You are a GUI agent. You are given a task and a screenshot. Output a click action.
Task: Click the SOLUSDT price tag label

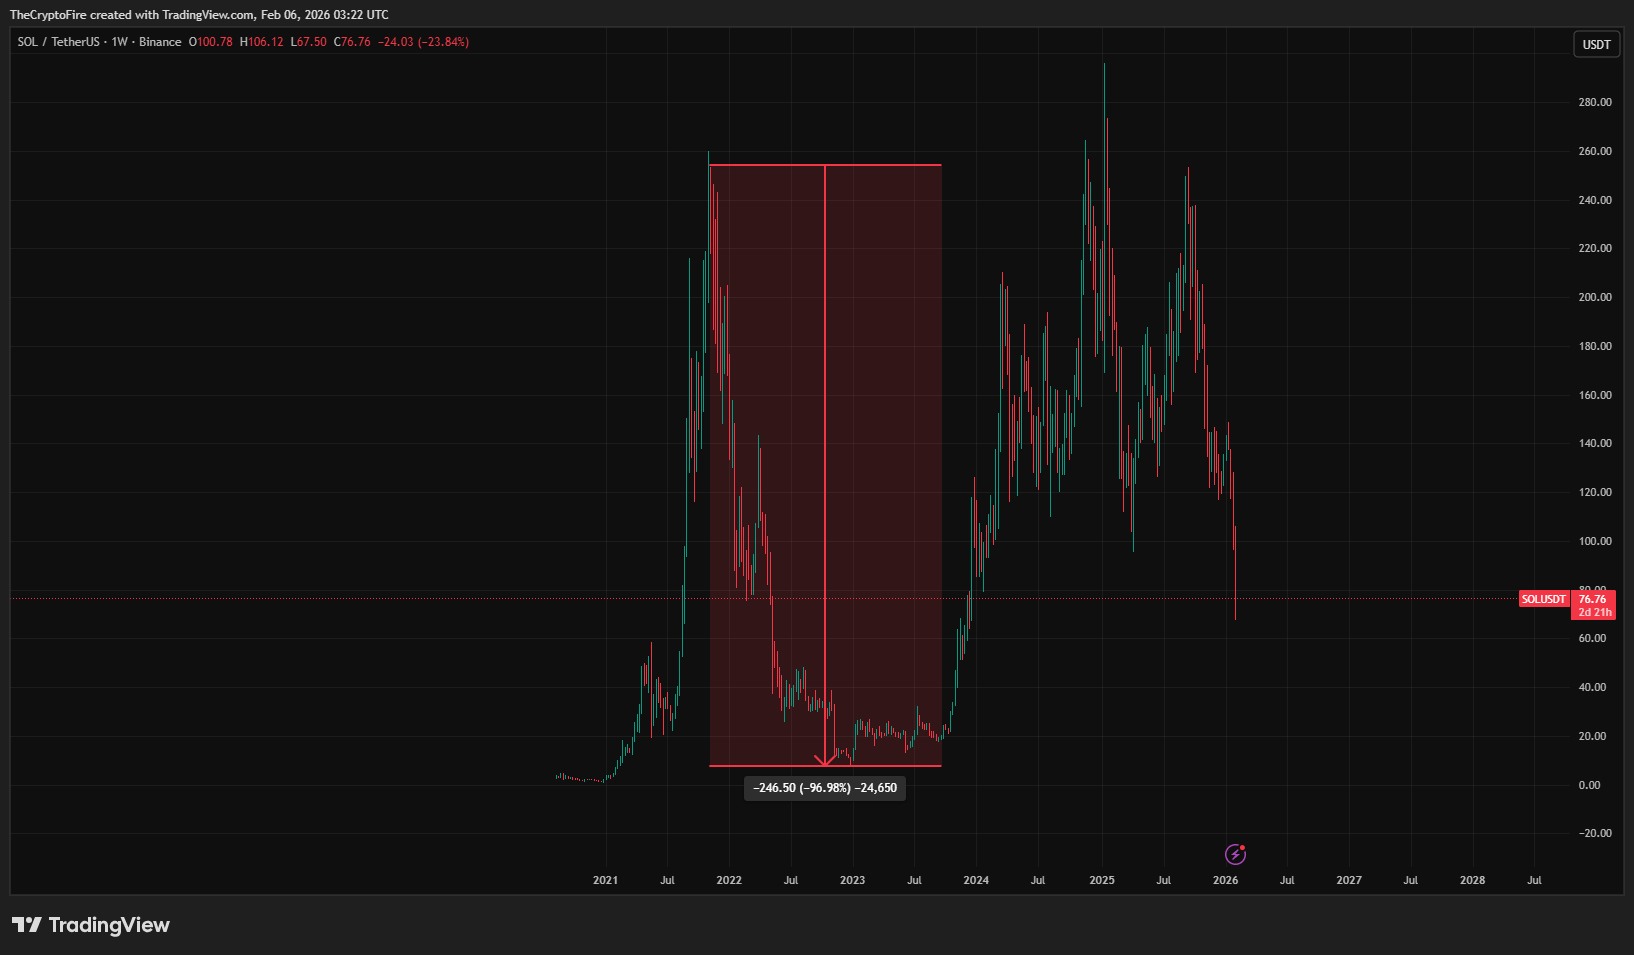click(x=1544, y=599)
